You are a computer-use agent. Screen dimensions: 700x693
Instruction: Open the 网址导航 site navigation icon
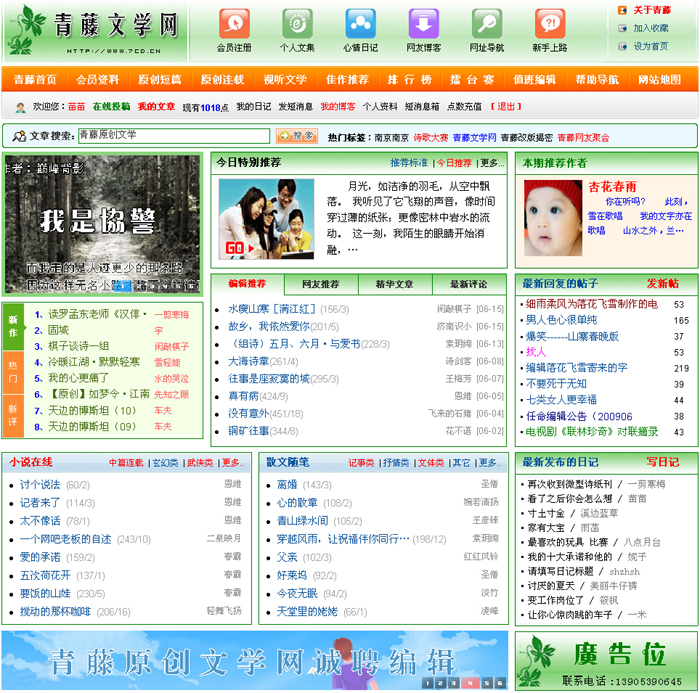tap(487, 24)
